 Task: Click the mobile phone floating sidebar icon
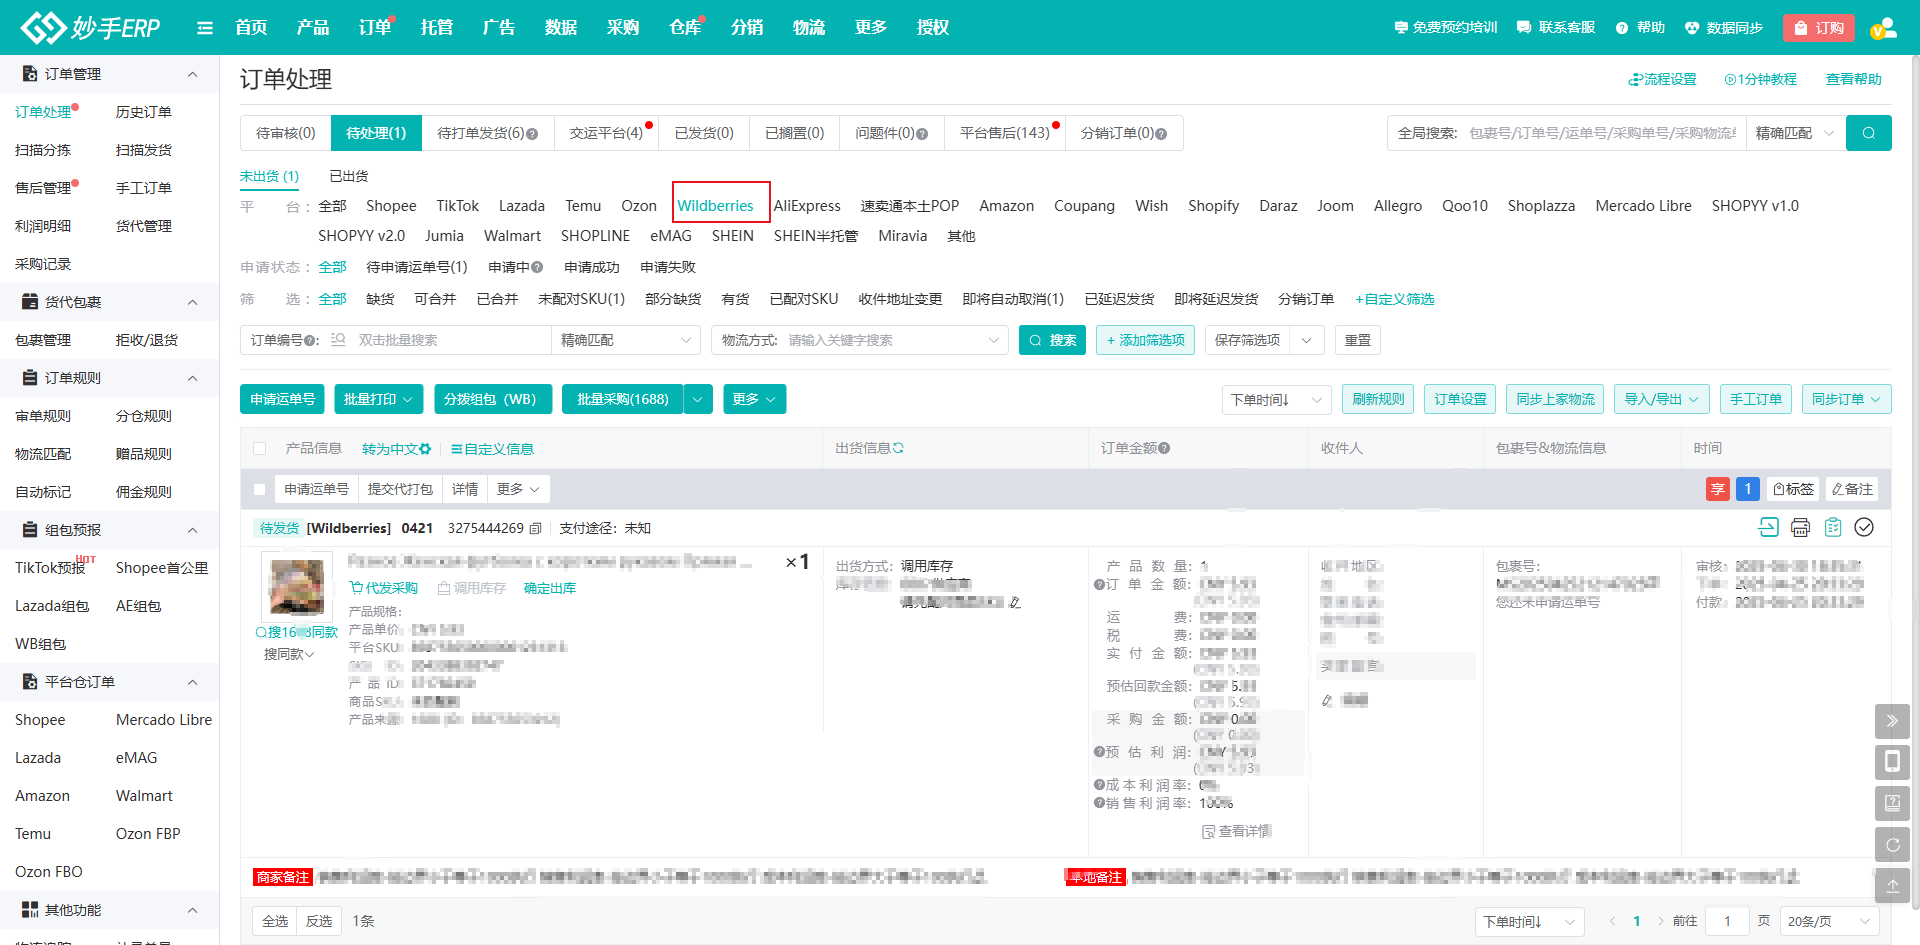[1892, 762]
